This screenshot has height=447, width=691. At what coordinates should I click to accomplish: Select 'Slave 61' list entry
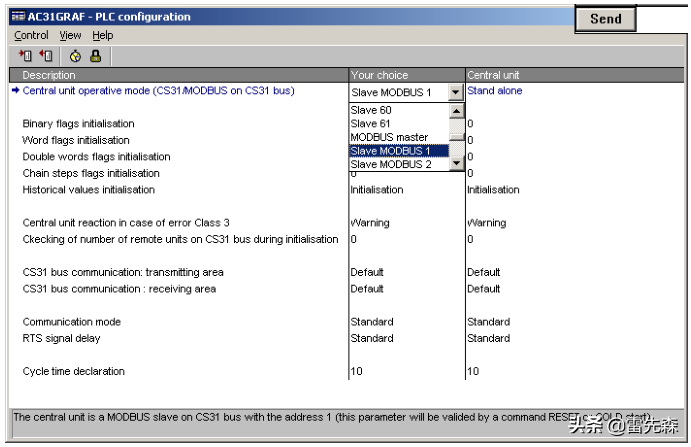pyautogui.click(x=371, y=124)
